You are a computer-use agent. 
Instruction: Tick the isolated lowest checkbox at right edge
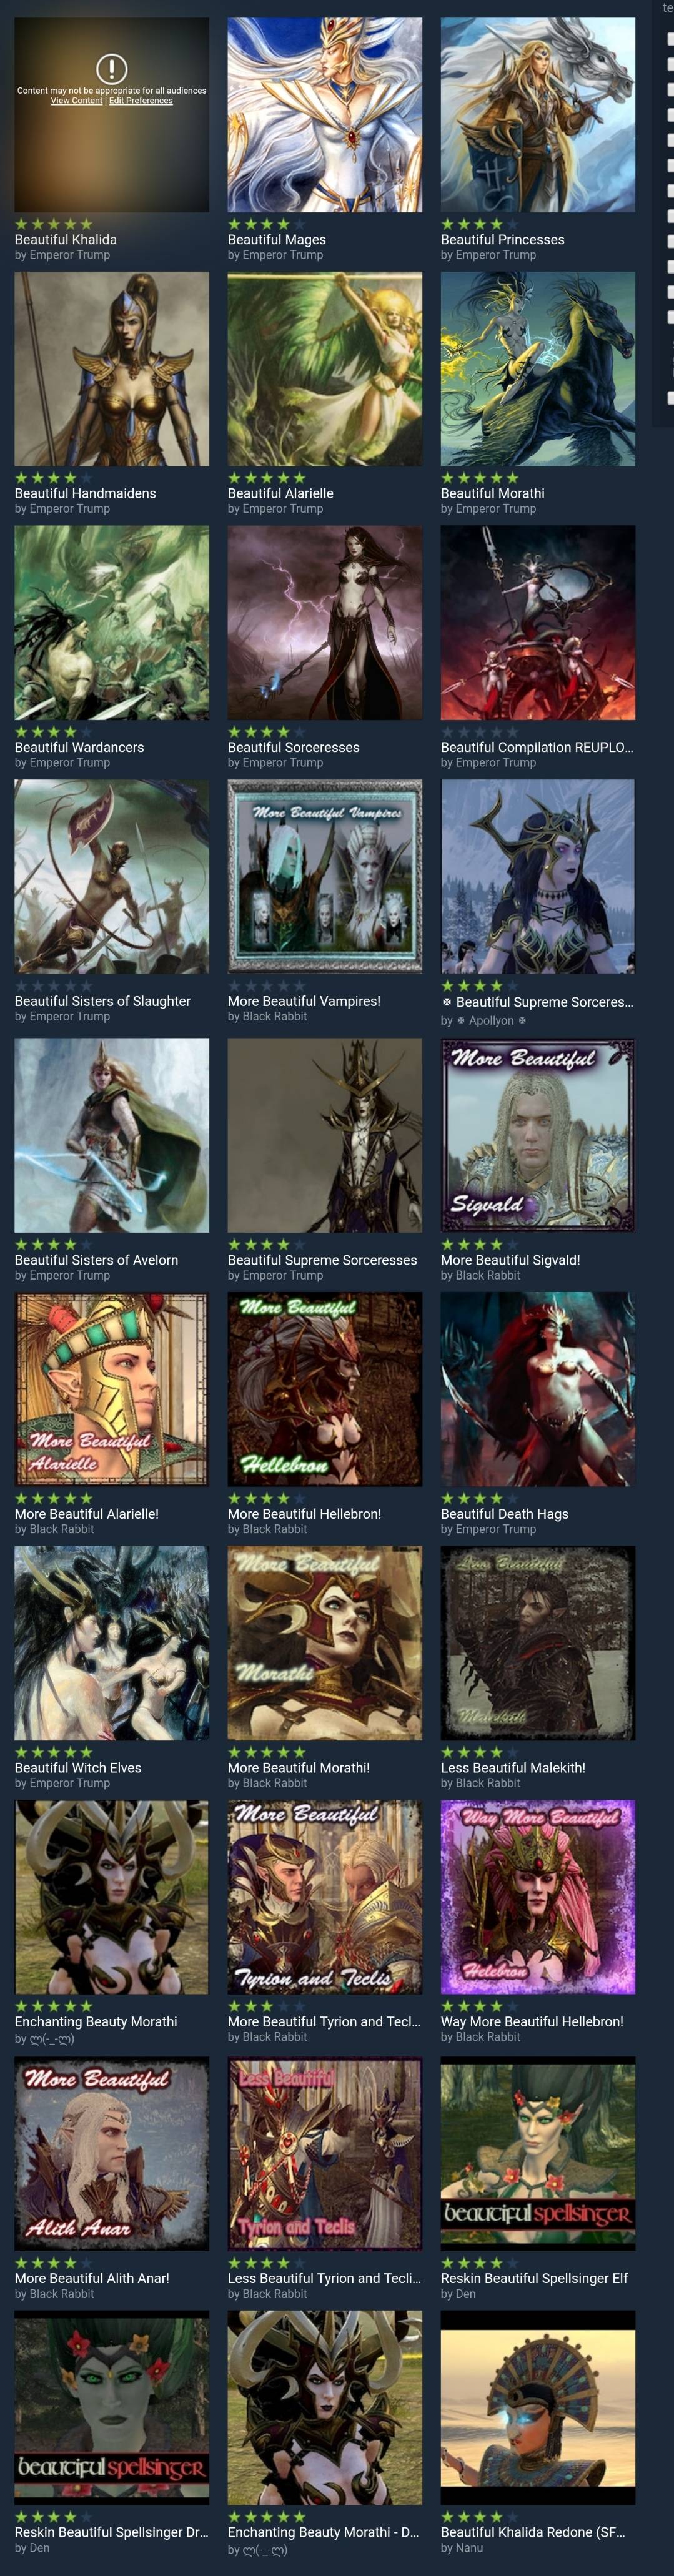[670, 398]
